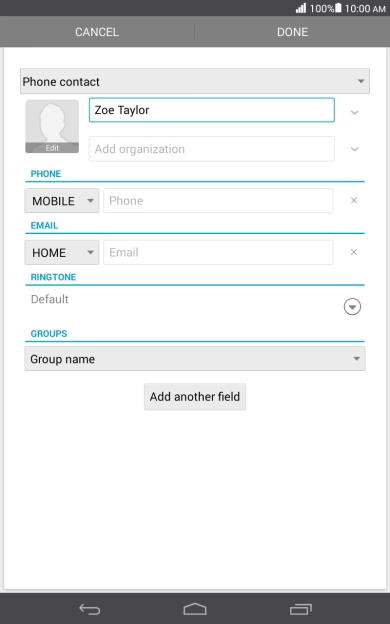
Task: Tap the battery status icon
Action: pos(338,8)
